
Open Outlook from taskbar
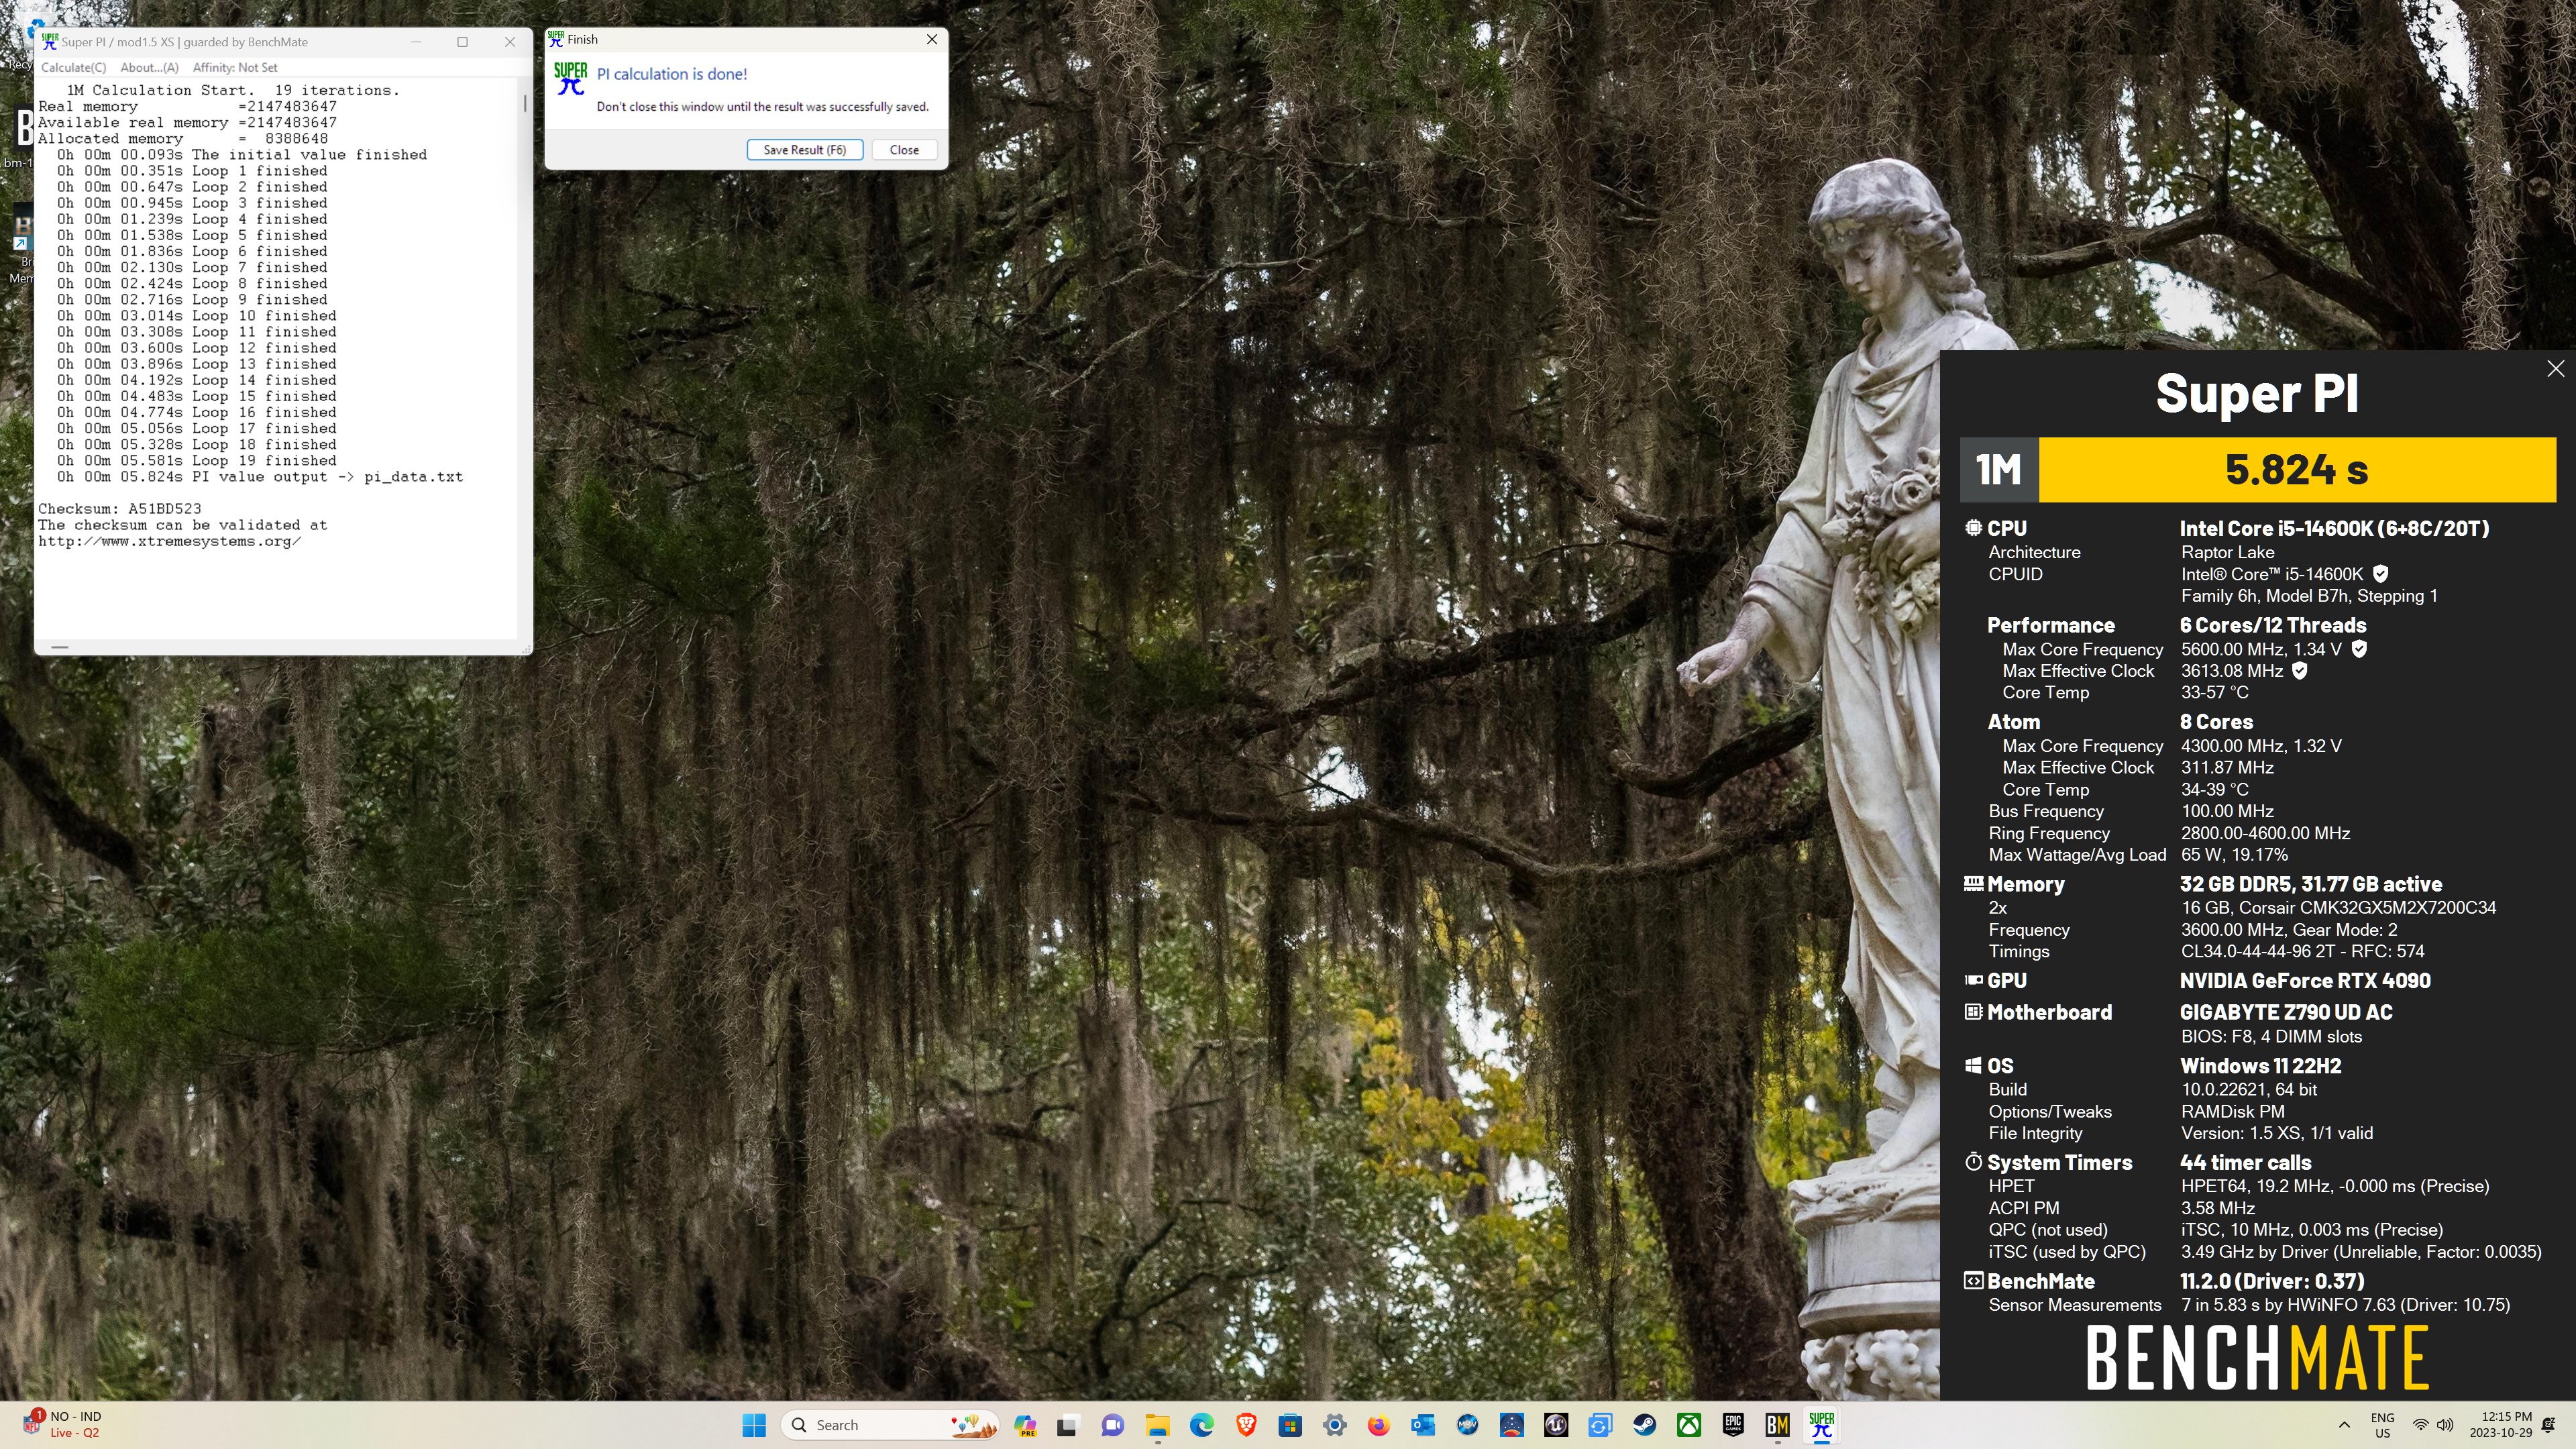(x=1423, y=1425)
